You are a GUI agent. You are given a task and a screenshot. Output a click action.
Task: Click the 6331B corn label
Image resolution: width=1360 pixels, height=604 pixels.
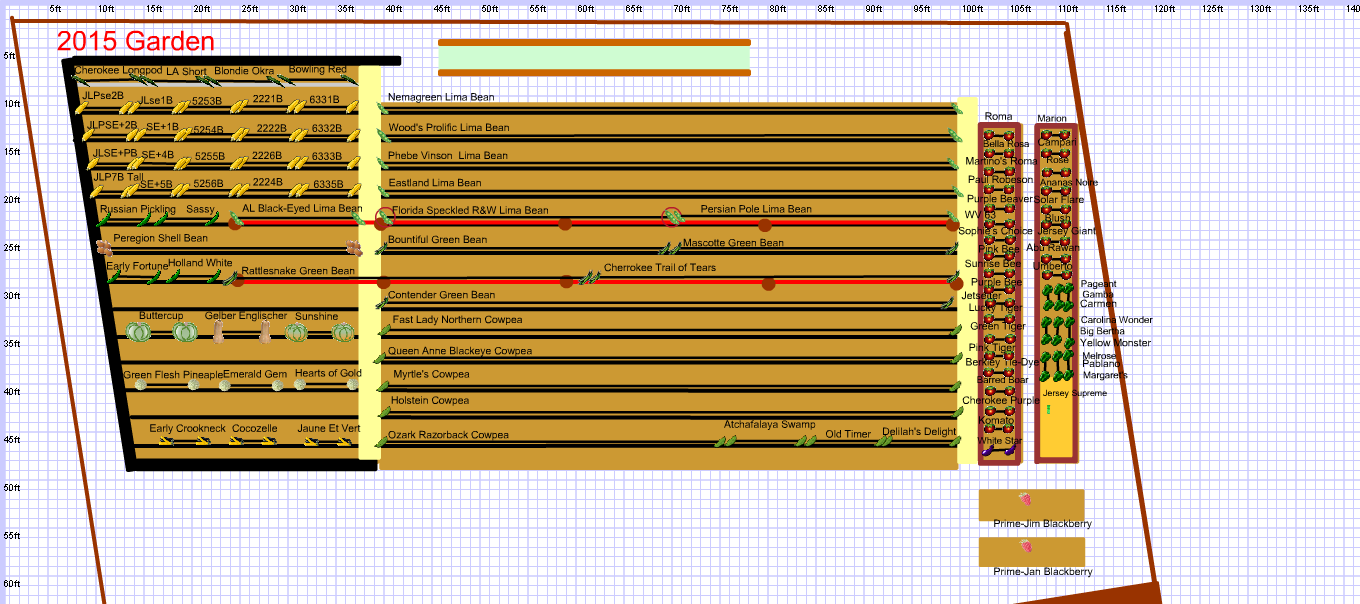[x=325, y=99]
